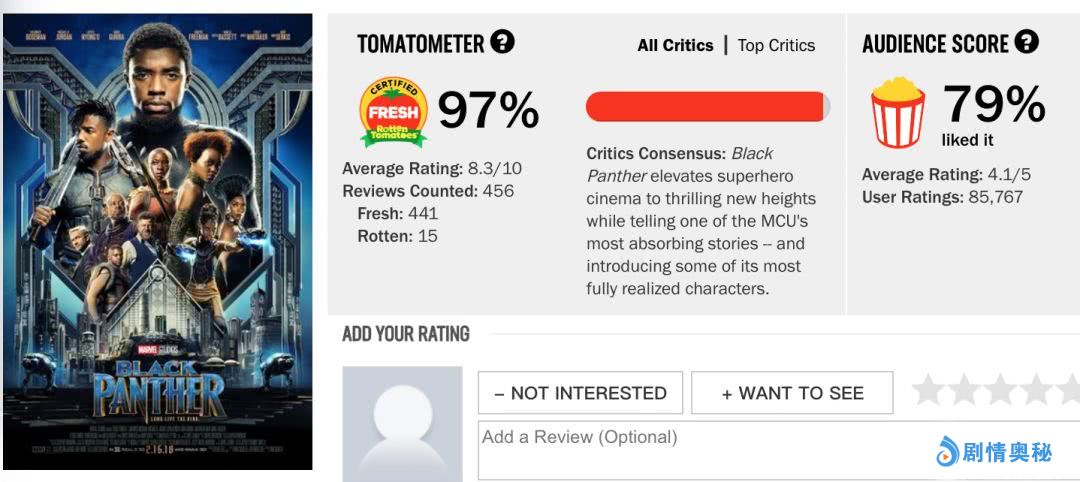
Task: Rate the movie with the second star
Action: [964, 390]
